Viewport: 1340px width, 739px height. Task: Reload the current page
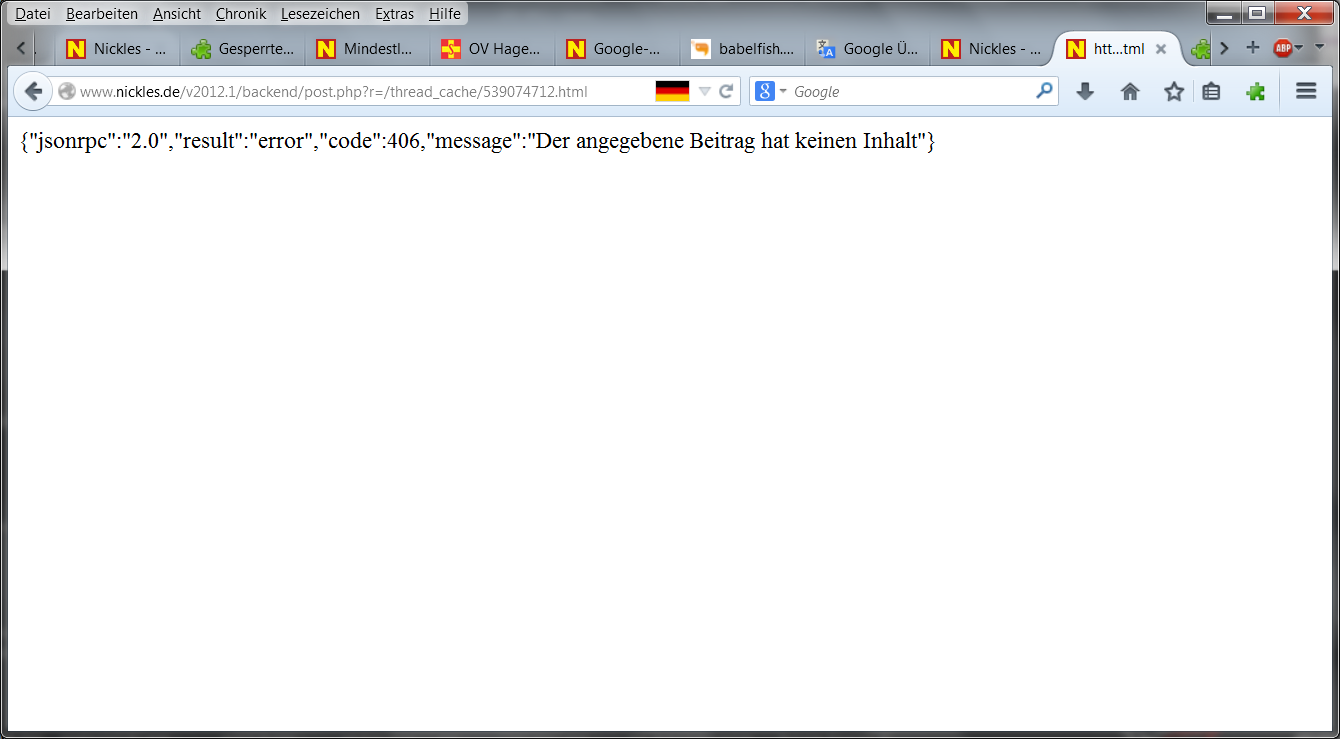(727, 92)
